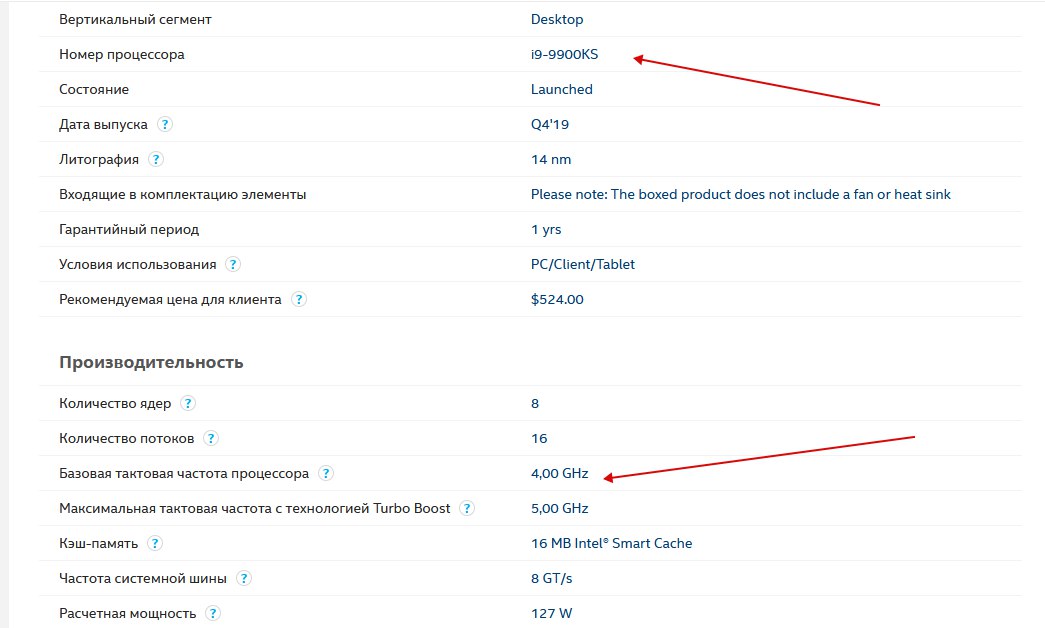Select the Desktop value
This screenshot has width=1045, height=628.
556,19
